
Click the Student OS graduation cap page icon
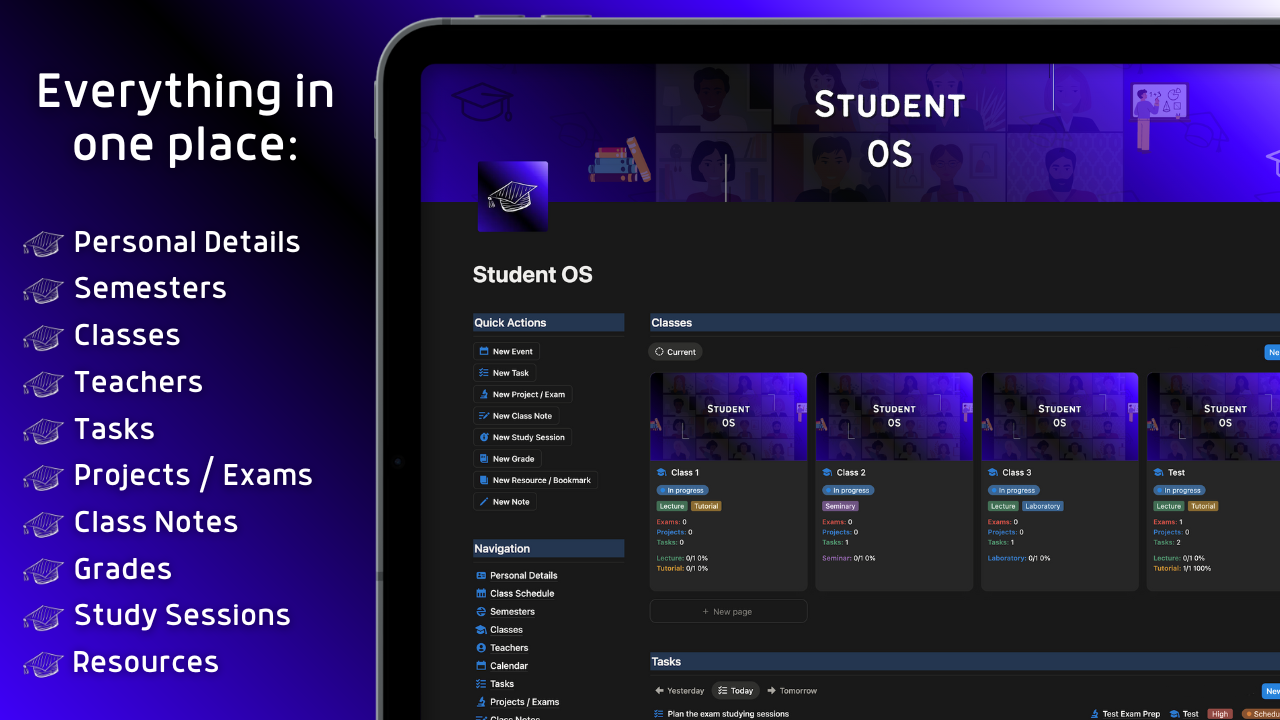[513, 195]
